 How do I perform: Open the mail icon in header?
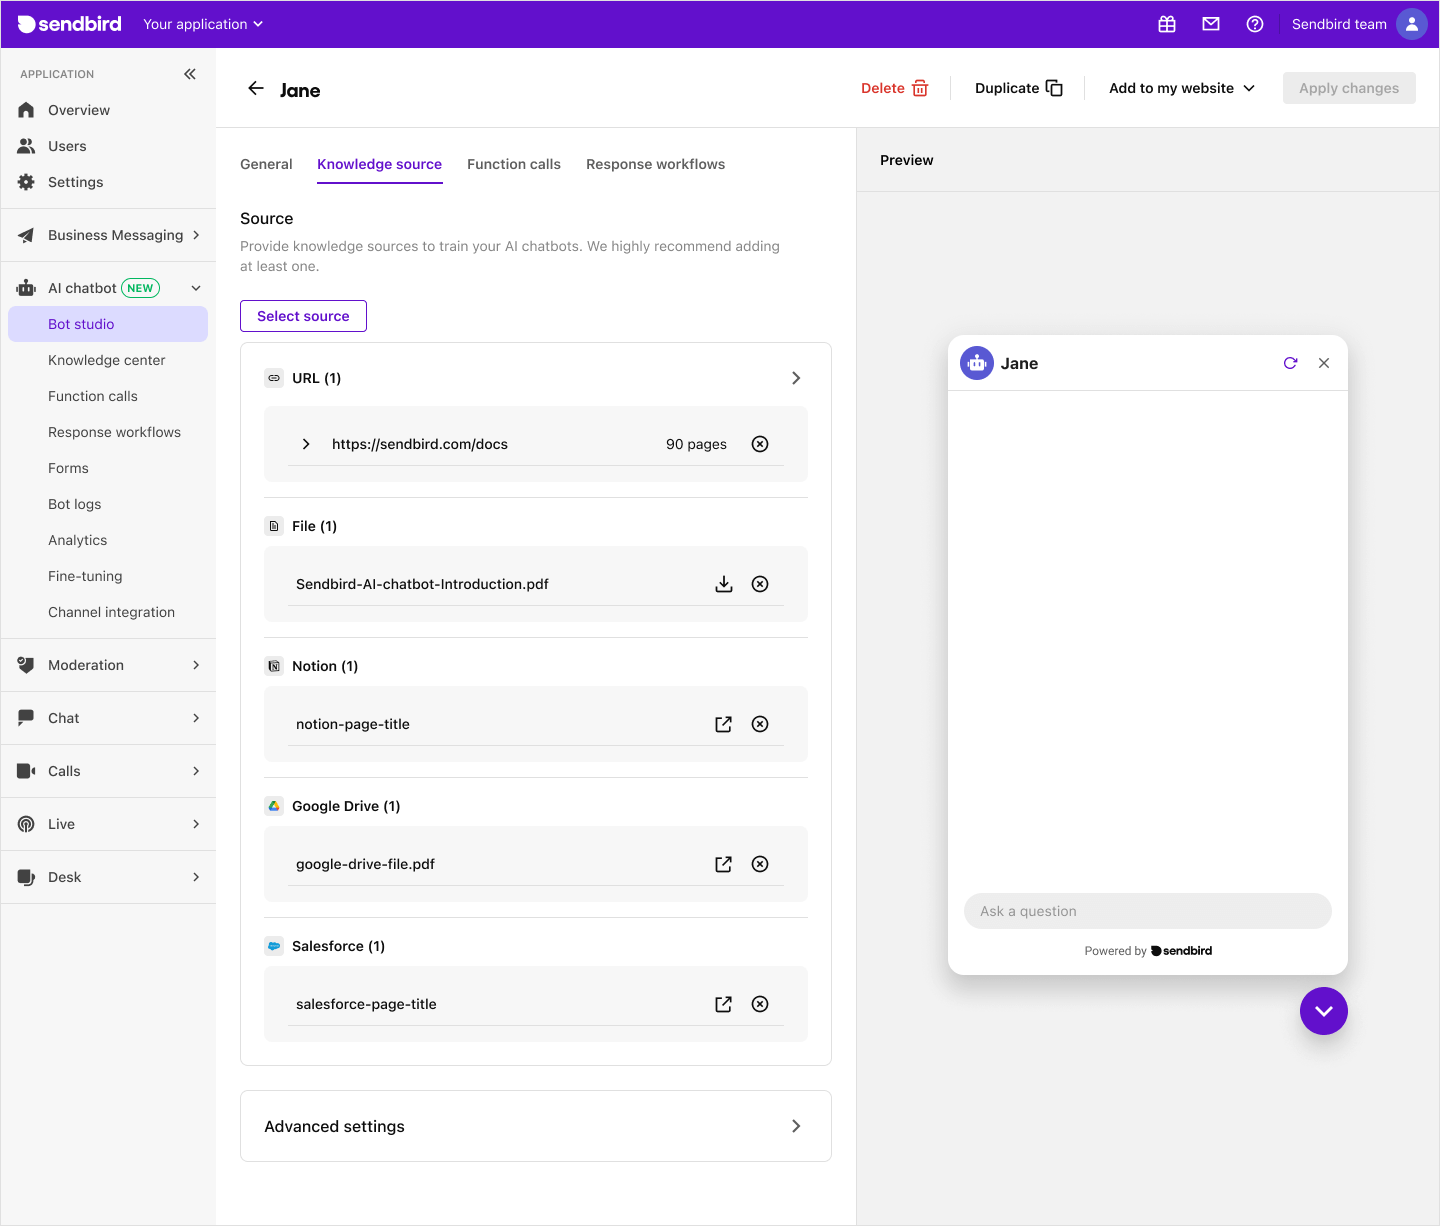pyautogui.click(x=1211, y=24)
